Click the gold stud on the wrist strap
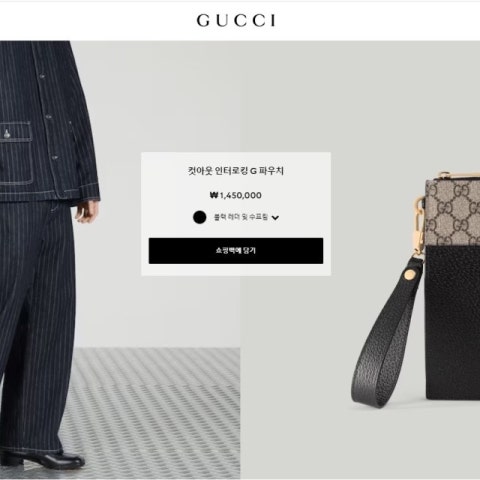The height and width of the screenshot is (480, 480). click(409, 275)
